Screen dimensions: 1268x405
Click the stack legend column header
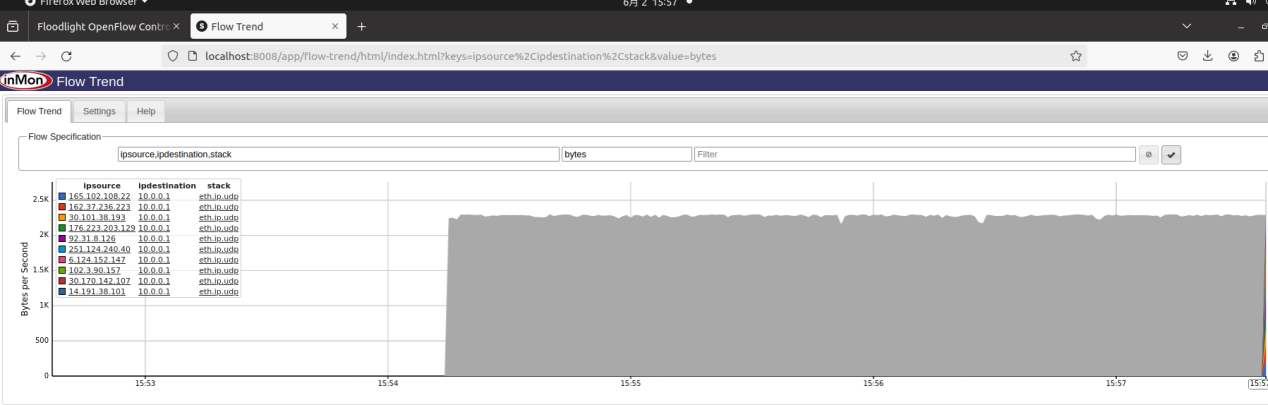point(218,186)
